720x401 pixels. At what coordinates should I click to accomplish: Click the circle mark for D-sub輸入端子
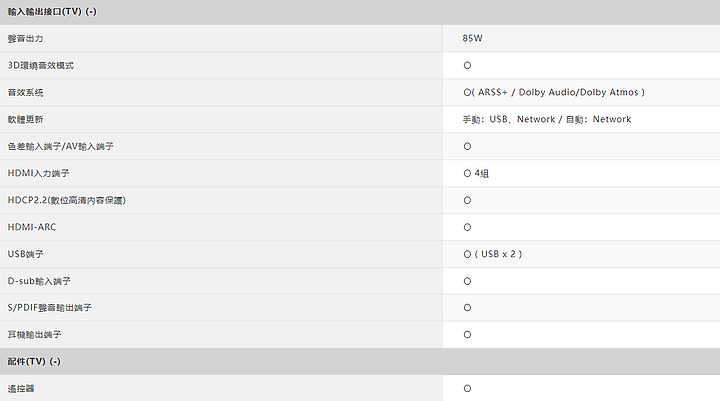point(467,281)
